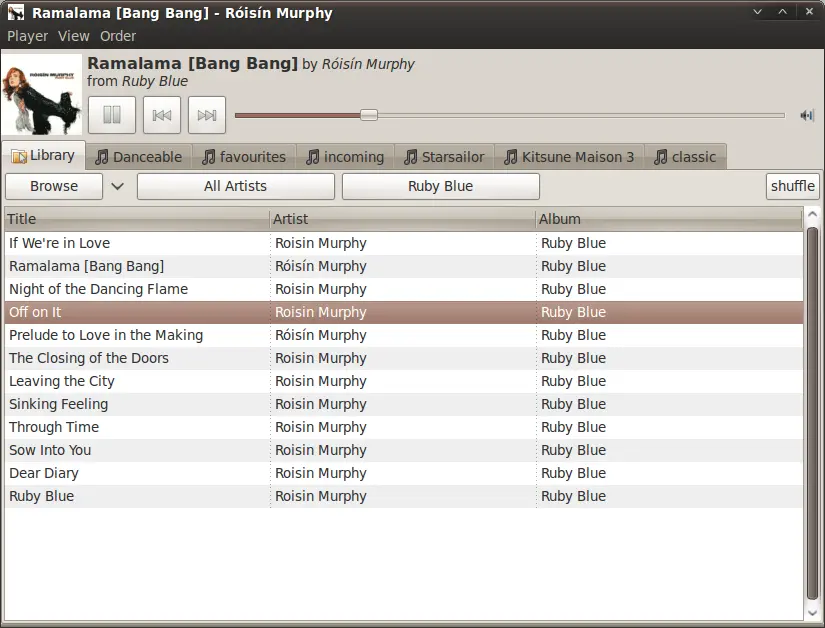The width and height of the screenshot is (825, 628).
Task: Skip back to the previous track
Action: tap(161, 115)
